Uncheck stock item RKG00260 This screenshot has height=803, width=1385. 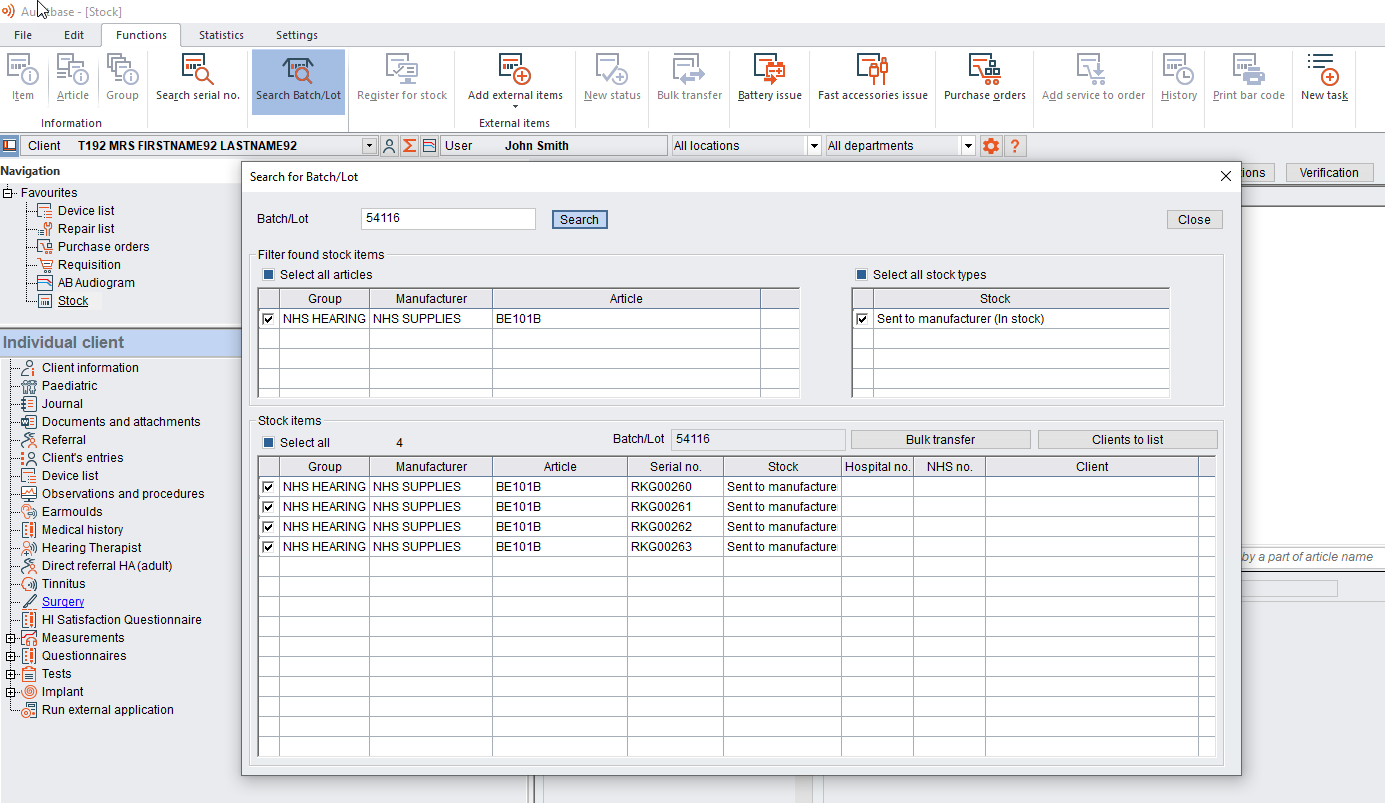267,487
